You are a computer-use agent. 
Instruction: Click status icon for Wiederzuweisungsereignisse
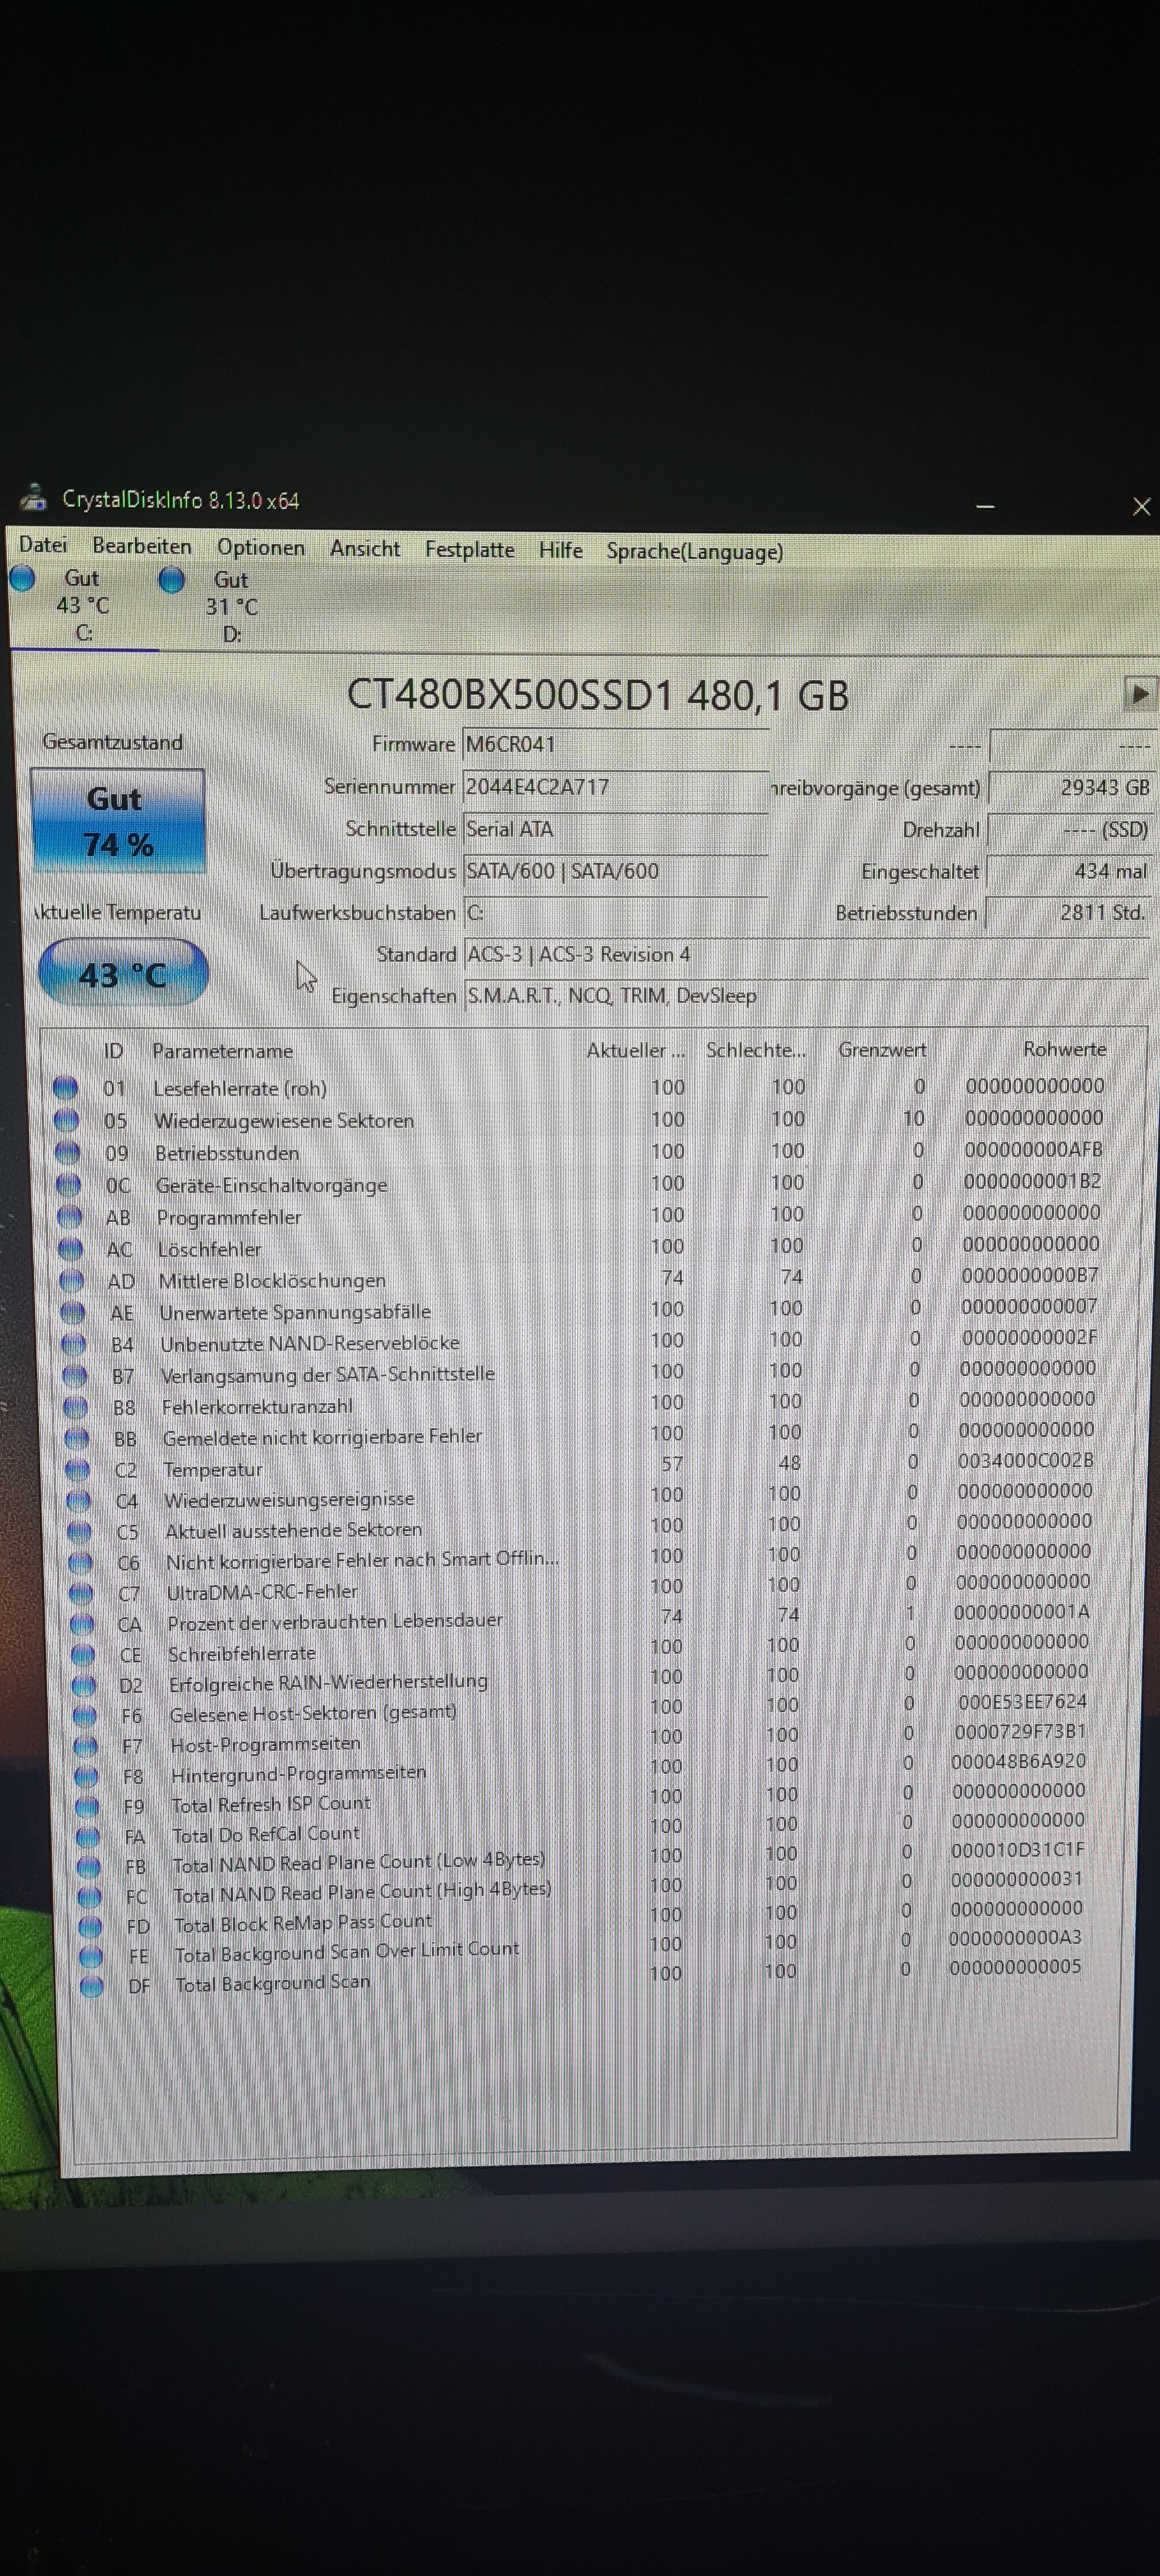pos(78,1501)
